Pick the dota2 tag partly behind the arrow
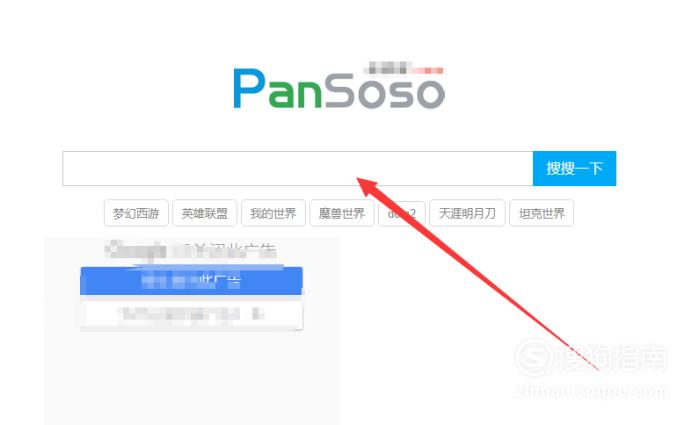The image size is (692, 425). click(x=402, y=213)
